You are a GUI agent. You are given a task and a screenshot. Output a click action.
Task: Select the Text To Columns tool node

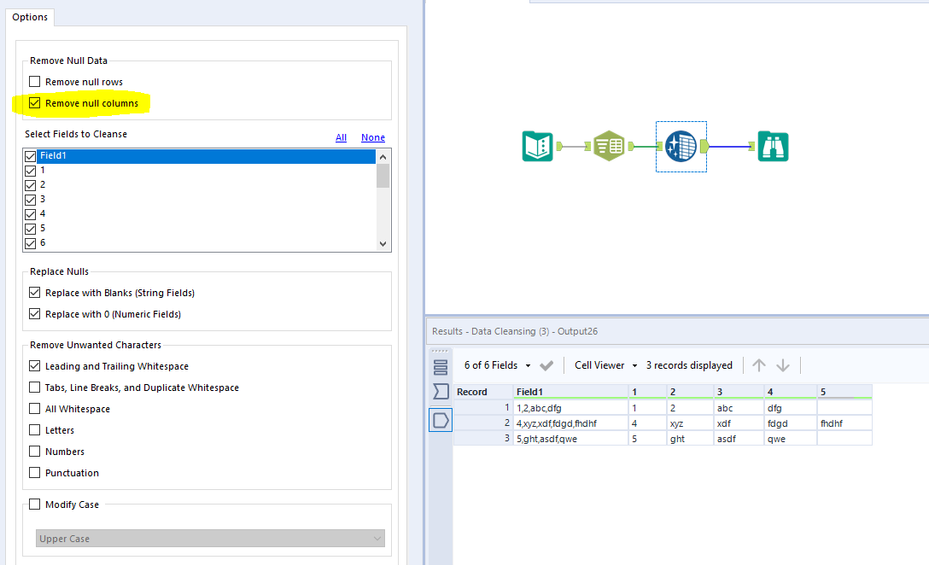click(x=609, y=146)
